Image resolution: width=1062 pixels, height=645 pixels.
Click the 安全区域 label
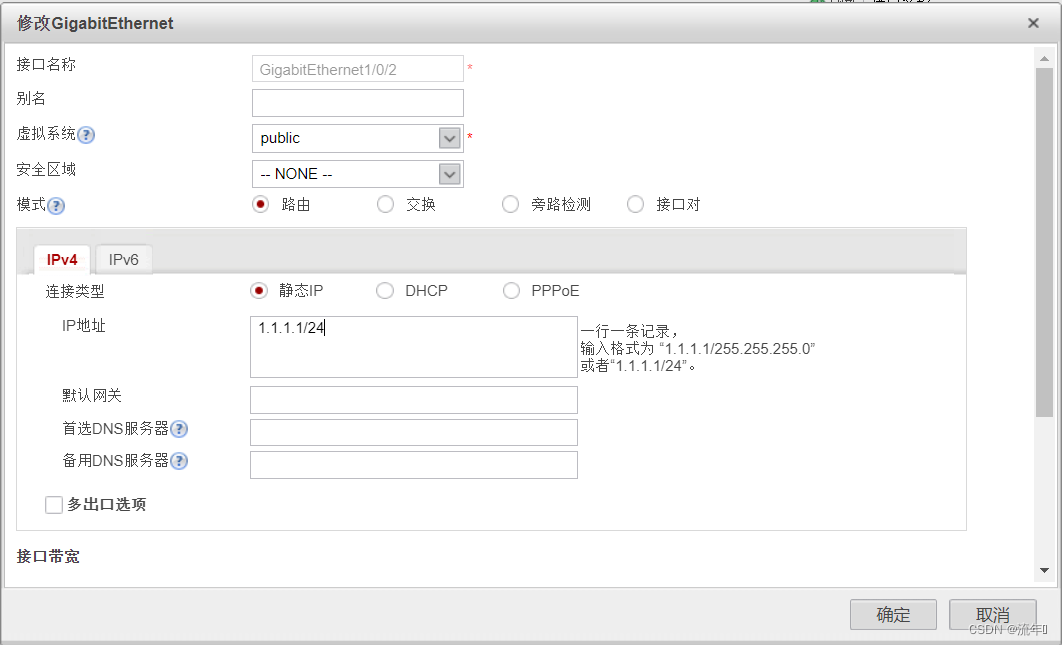pos(46,169)
